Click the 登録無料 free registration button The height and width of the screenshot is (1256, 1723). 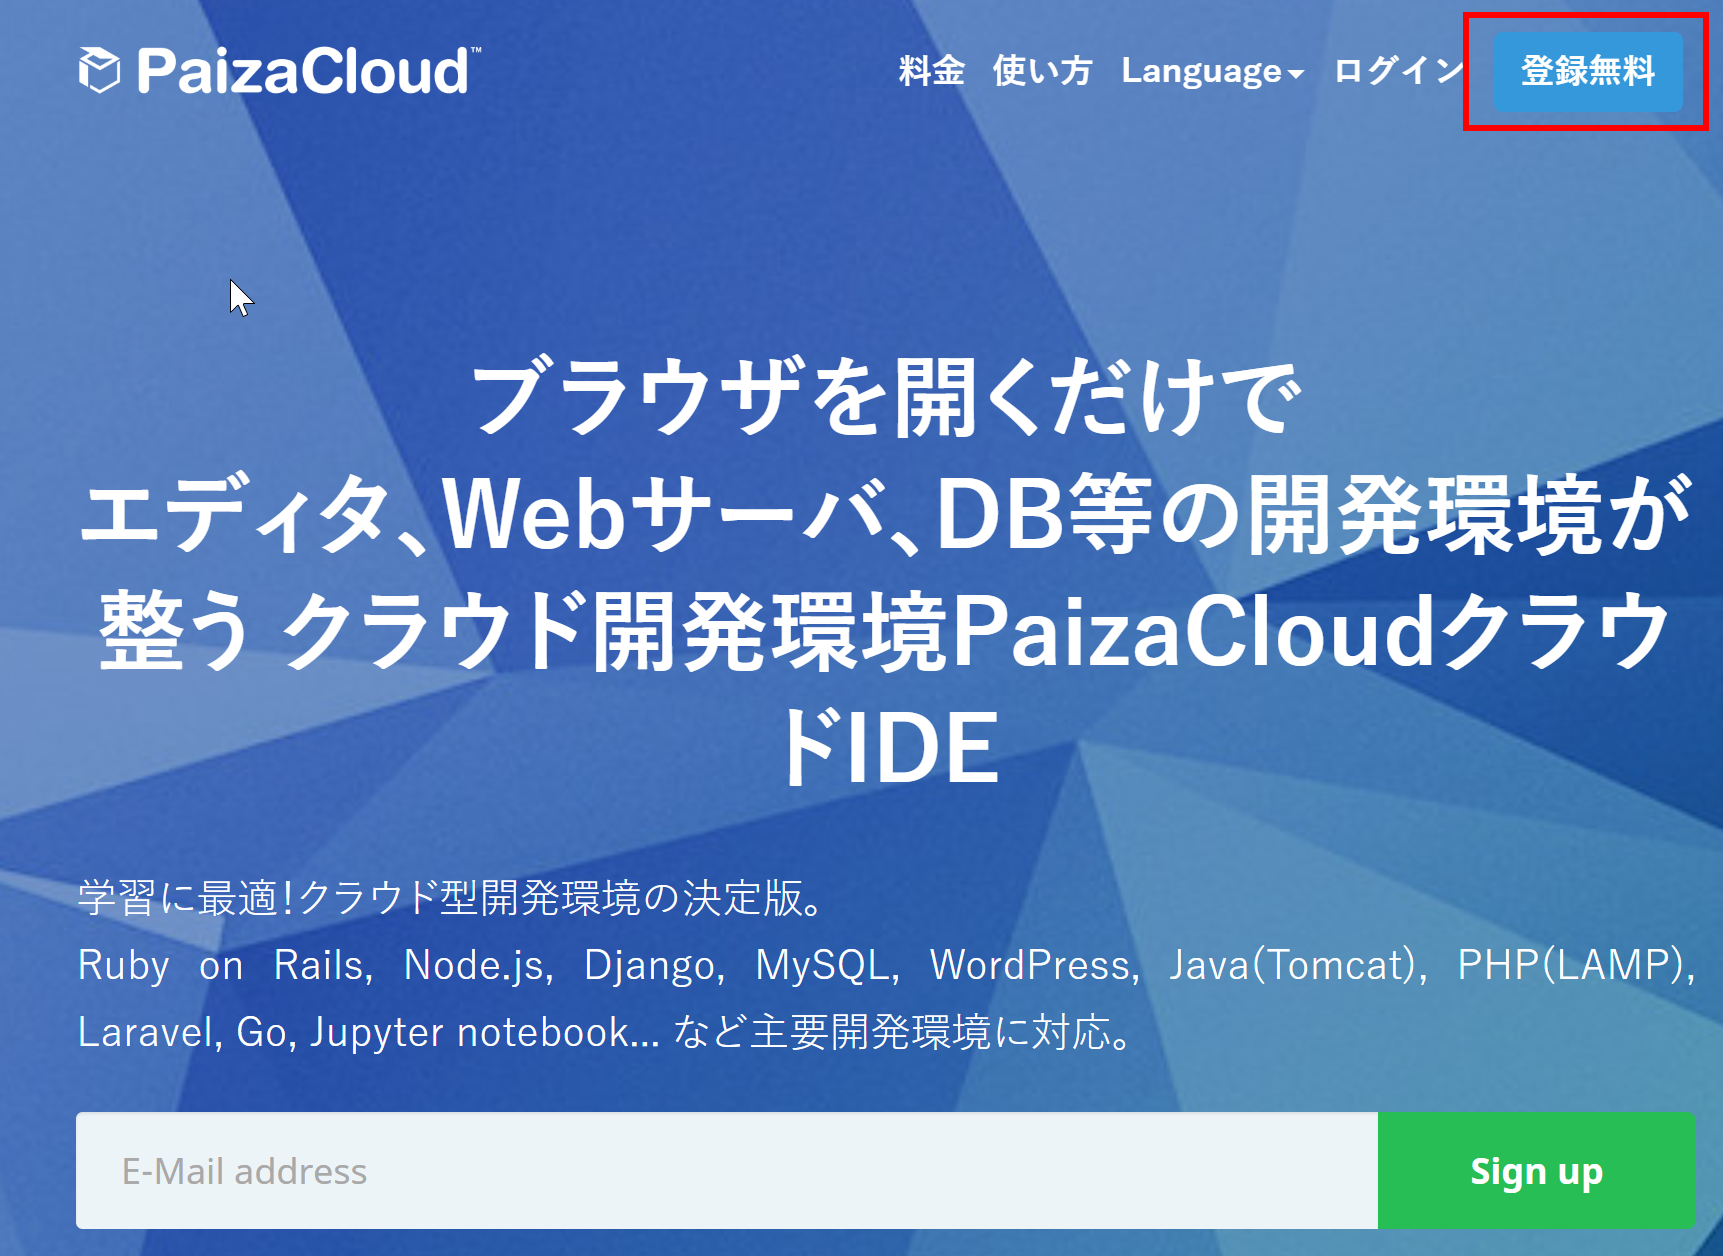[1587, 71]
